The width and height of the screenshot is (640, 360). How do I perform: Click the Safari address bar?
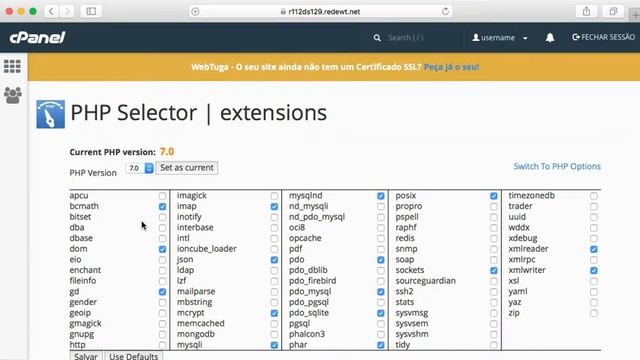(320, 11)
